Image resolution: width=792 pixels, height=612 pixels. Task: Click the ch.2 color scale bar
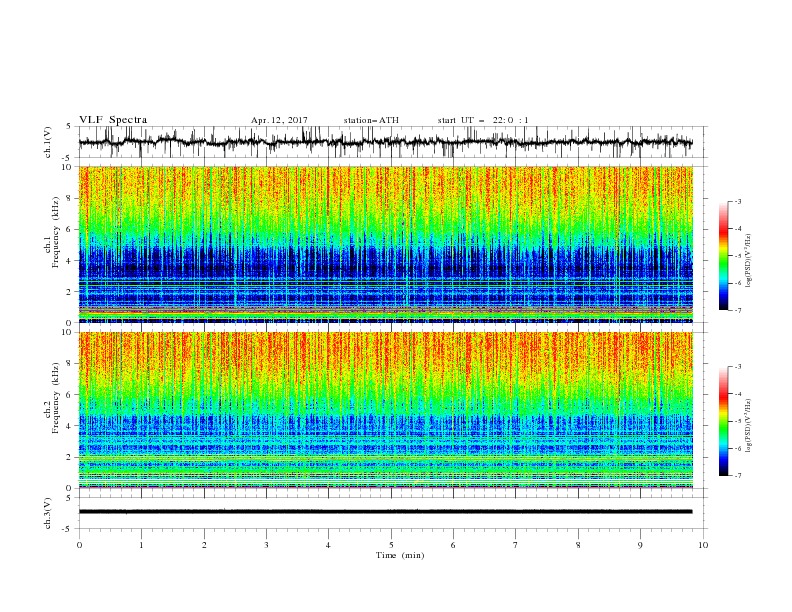point(723,421)
